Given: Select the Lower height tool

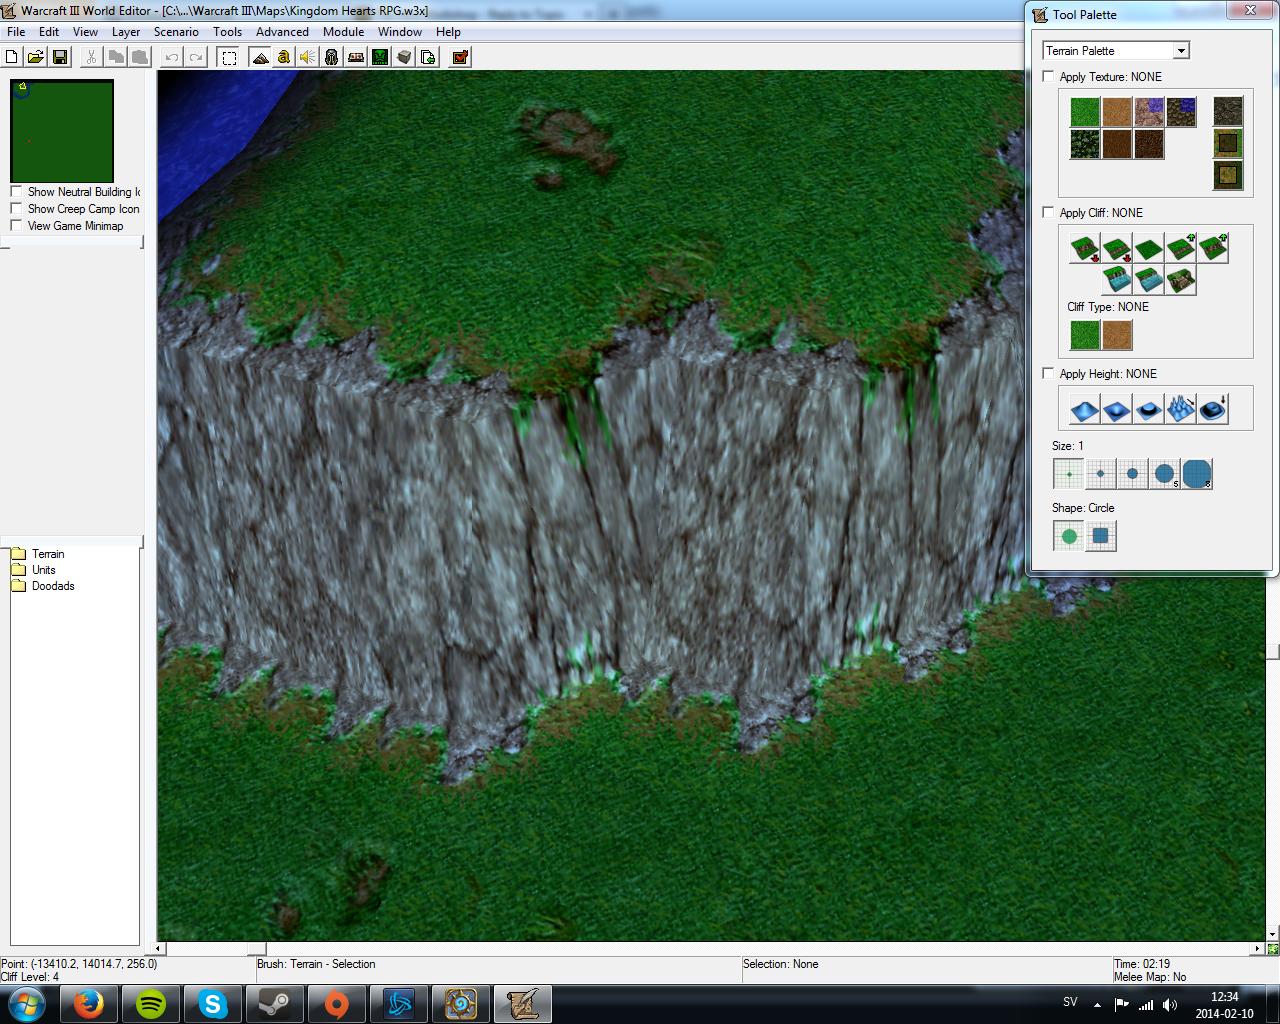Looking at the screenshot, I should [x=1117, y=408].
